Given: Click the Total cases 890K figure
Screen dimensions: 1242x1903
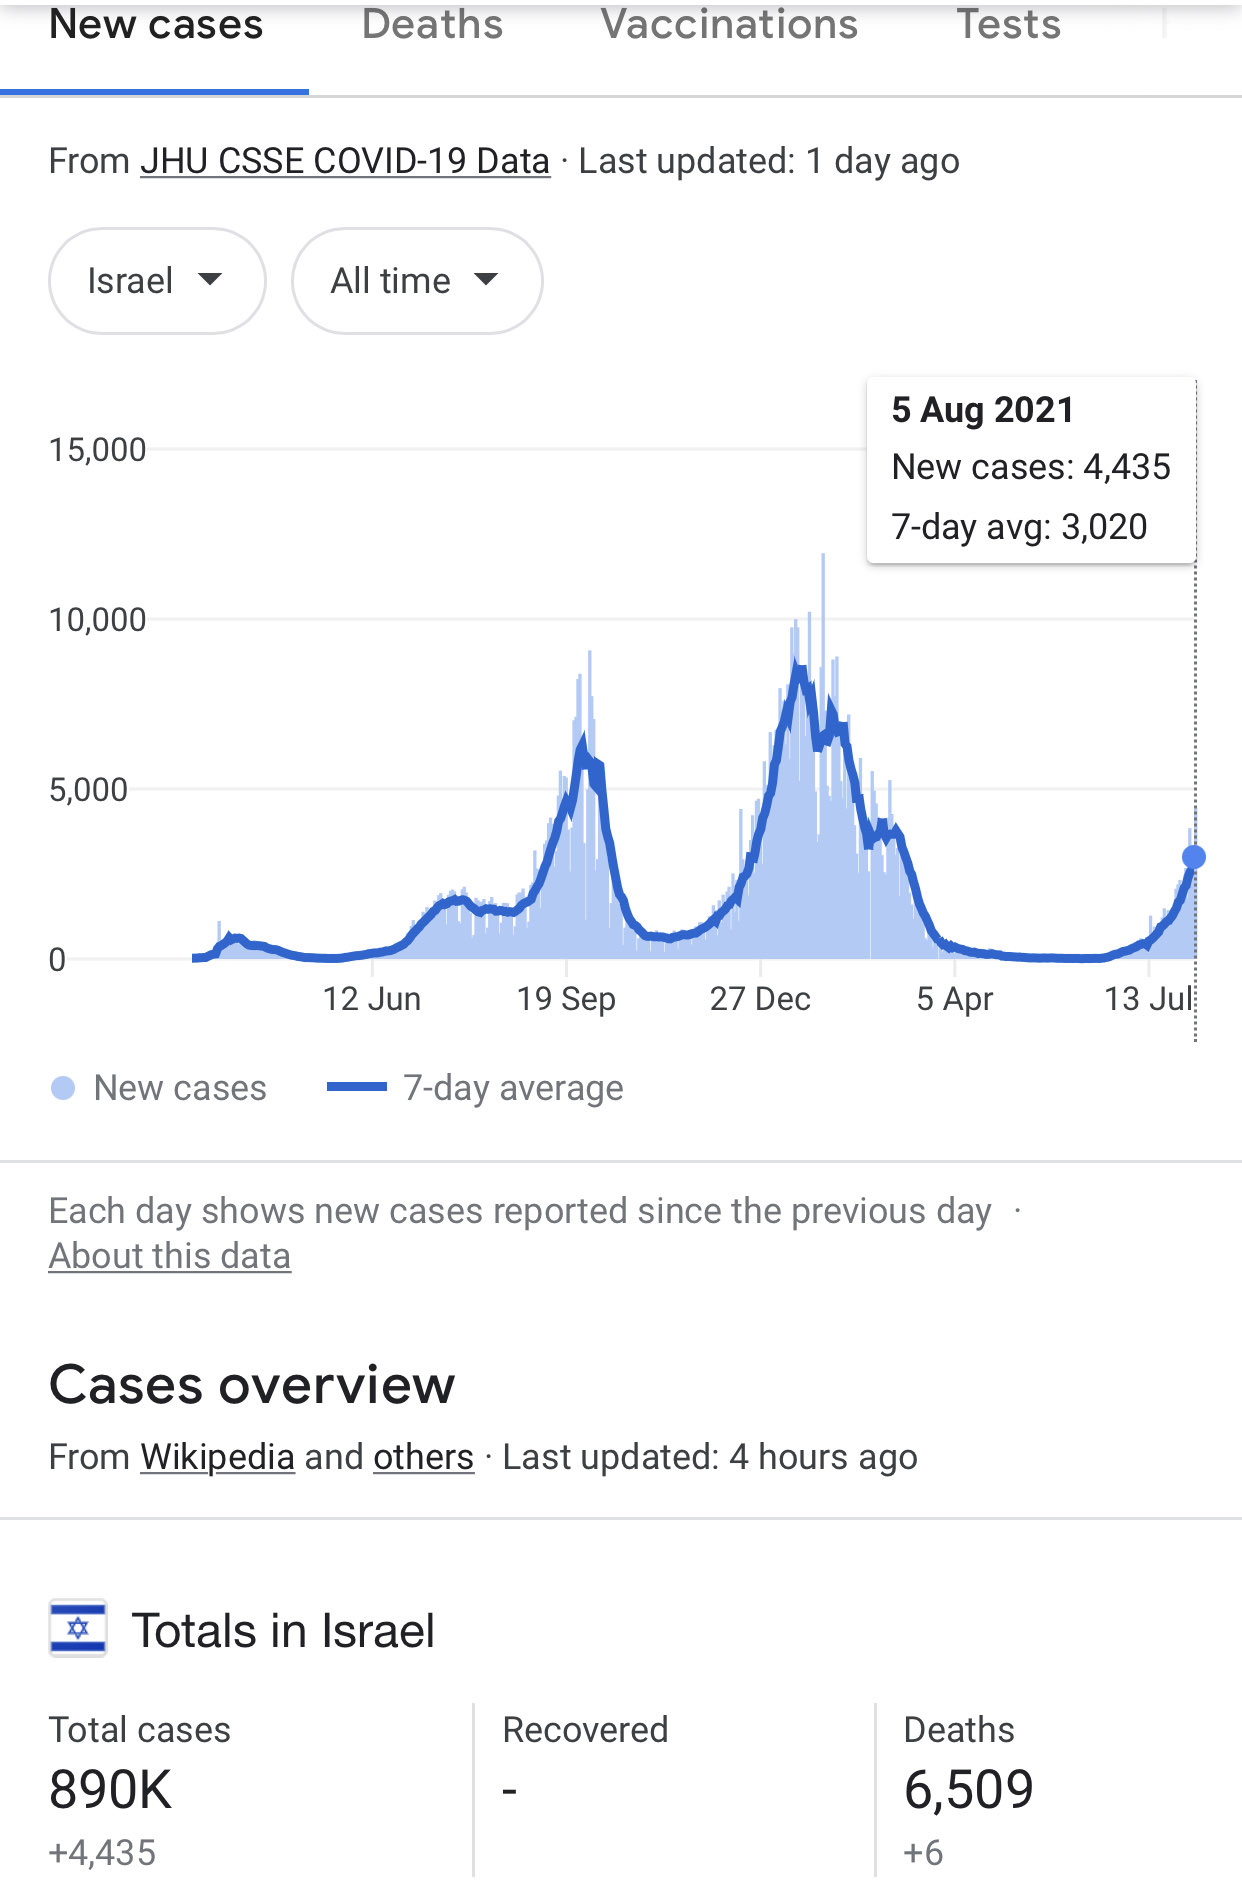Looking at the screenshot, I should tap(111, 1789).
